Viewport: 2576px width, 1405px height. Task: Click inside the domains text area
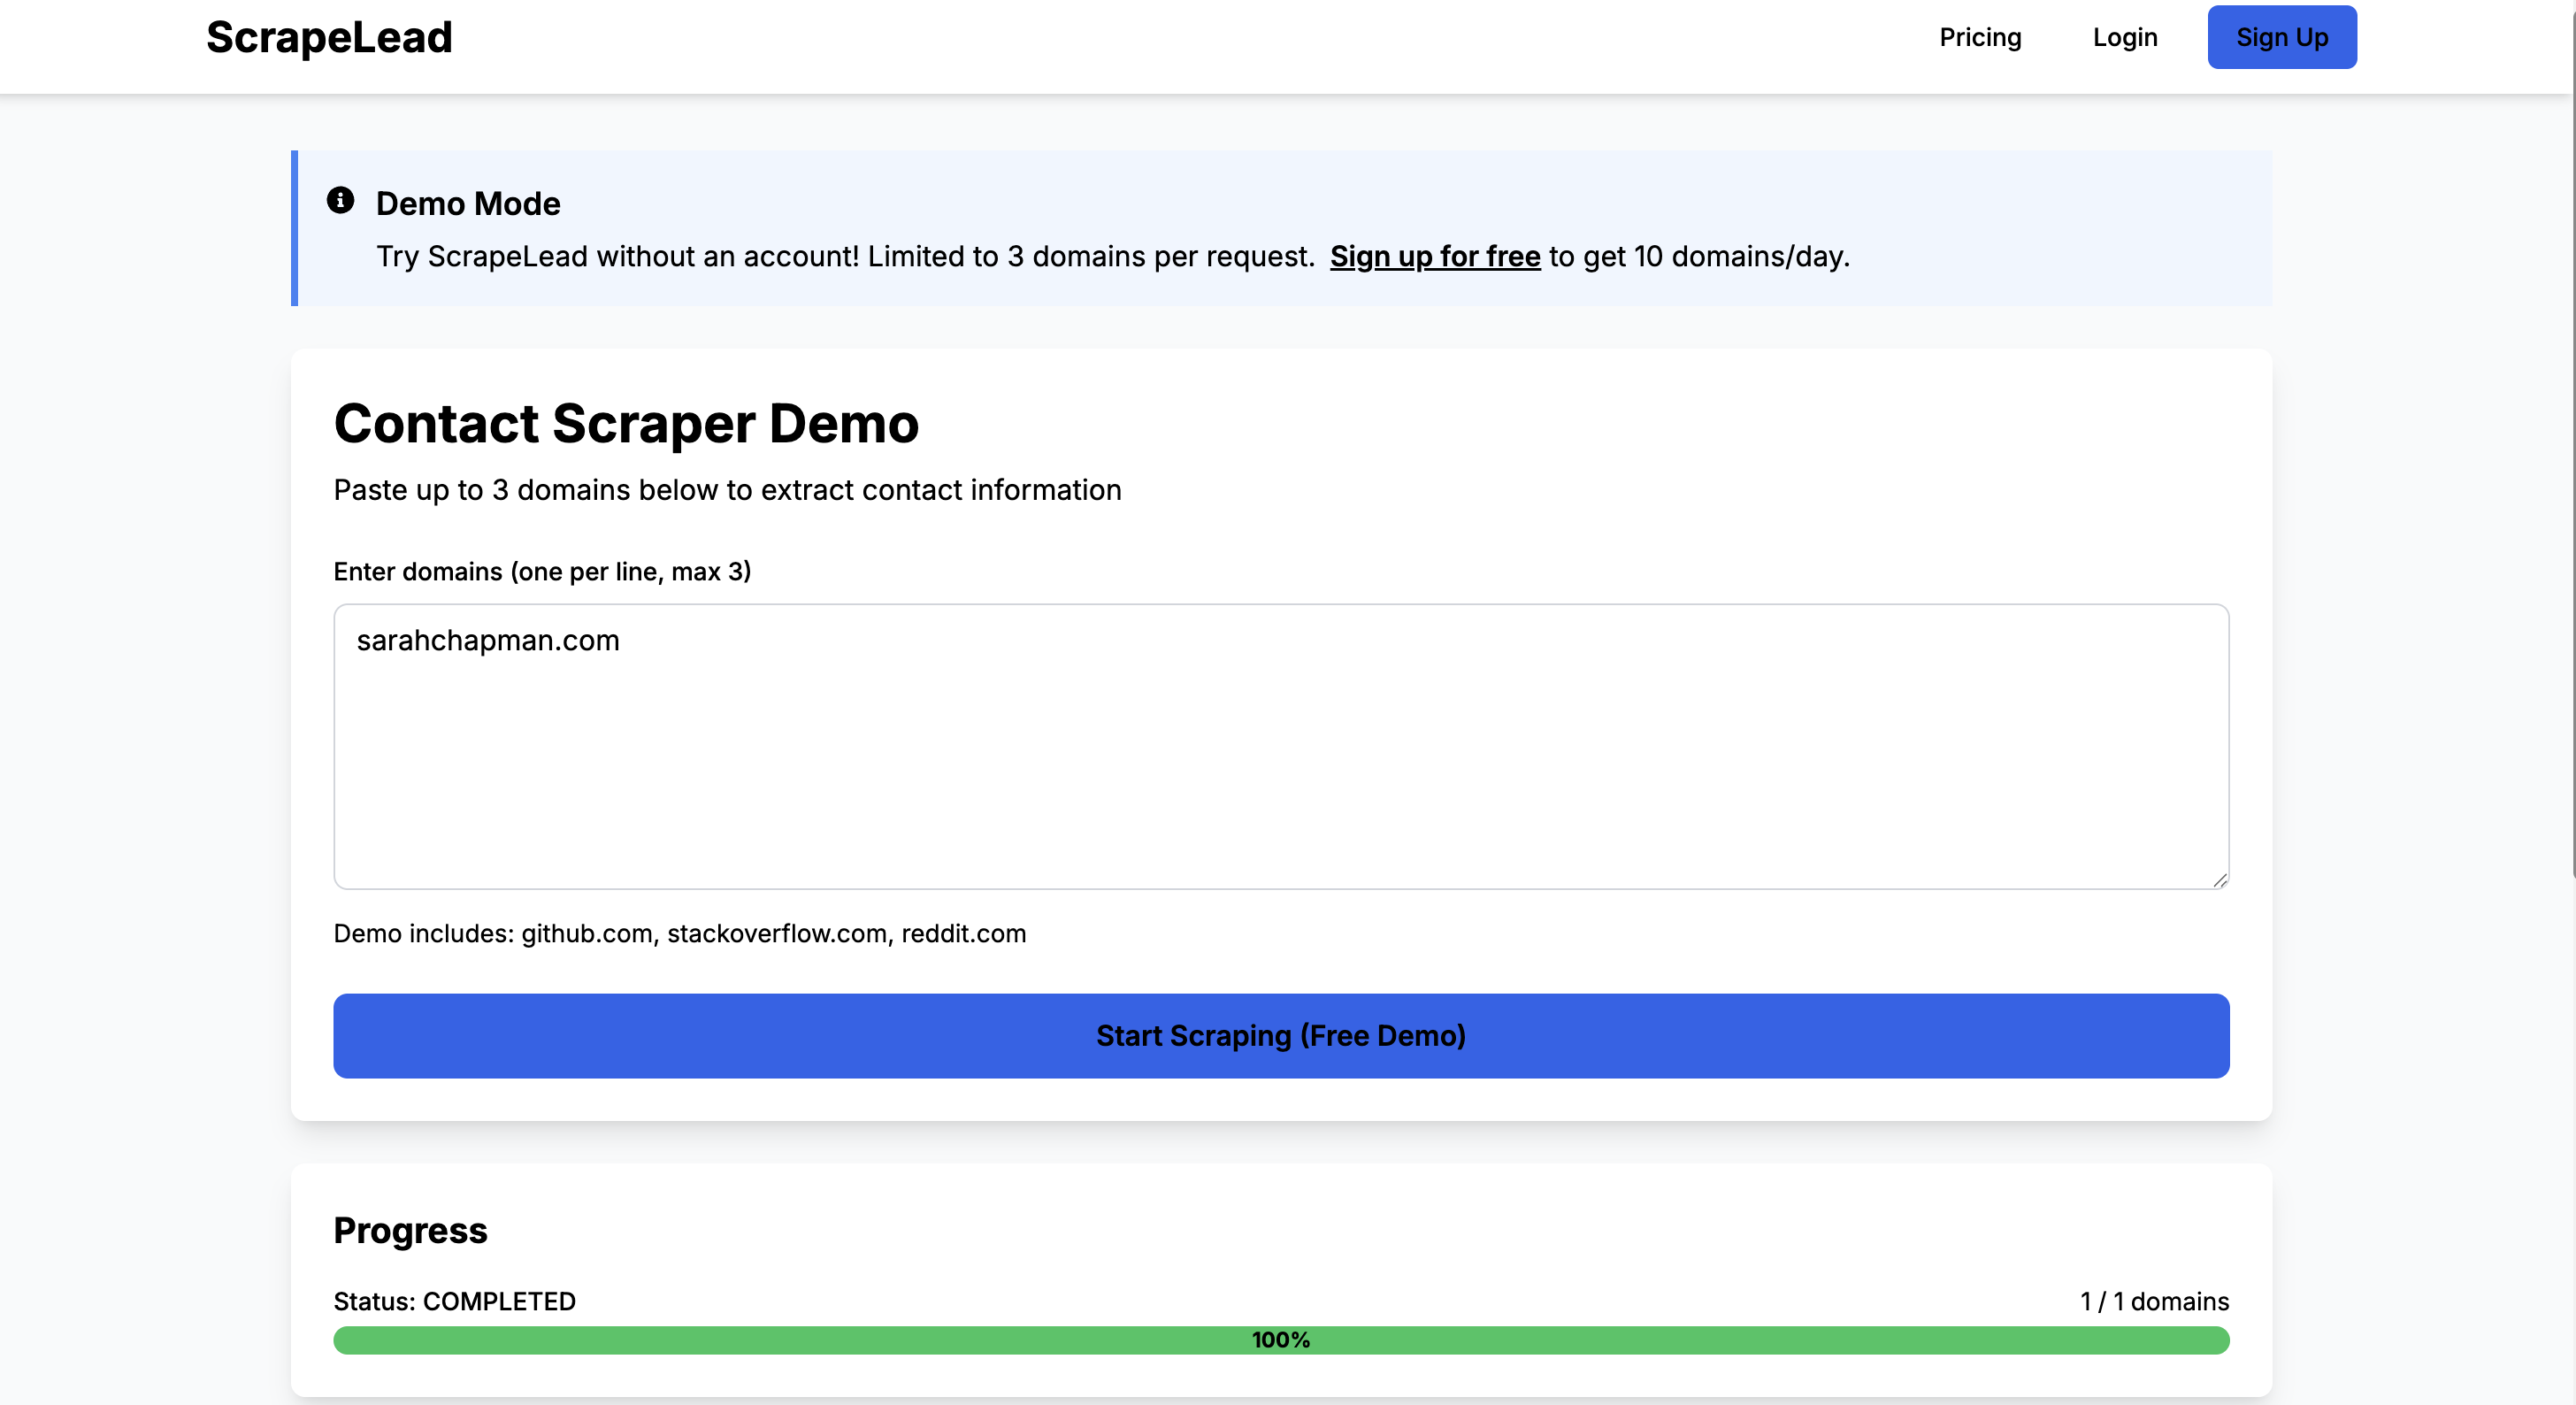[x=1280, y=760]
